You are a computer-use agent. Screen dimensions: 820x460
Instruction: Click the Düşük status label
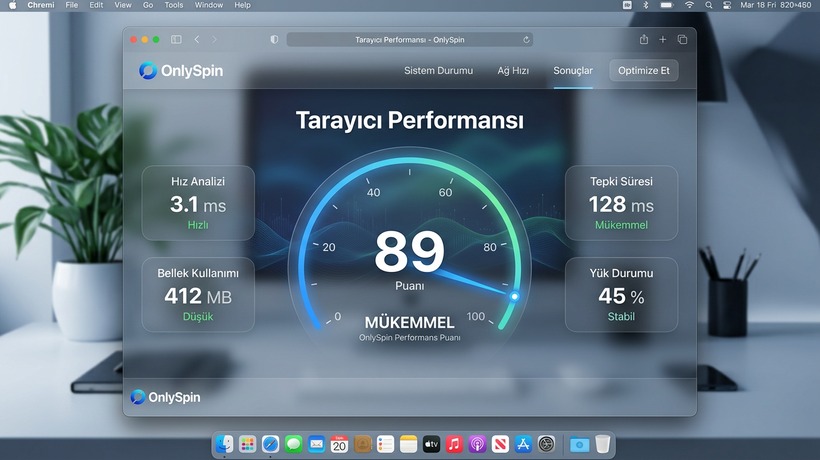tap(198, 317)
